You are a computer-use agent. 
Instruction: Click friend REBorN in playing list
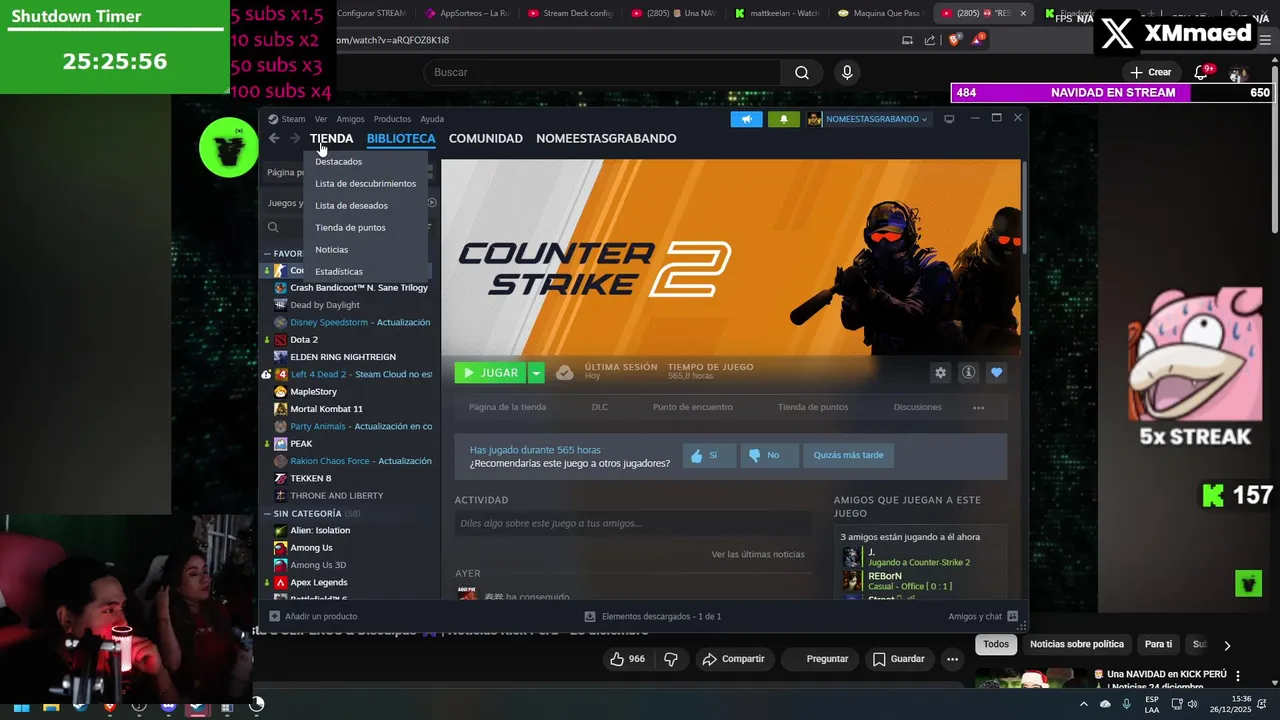885,576
